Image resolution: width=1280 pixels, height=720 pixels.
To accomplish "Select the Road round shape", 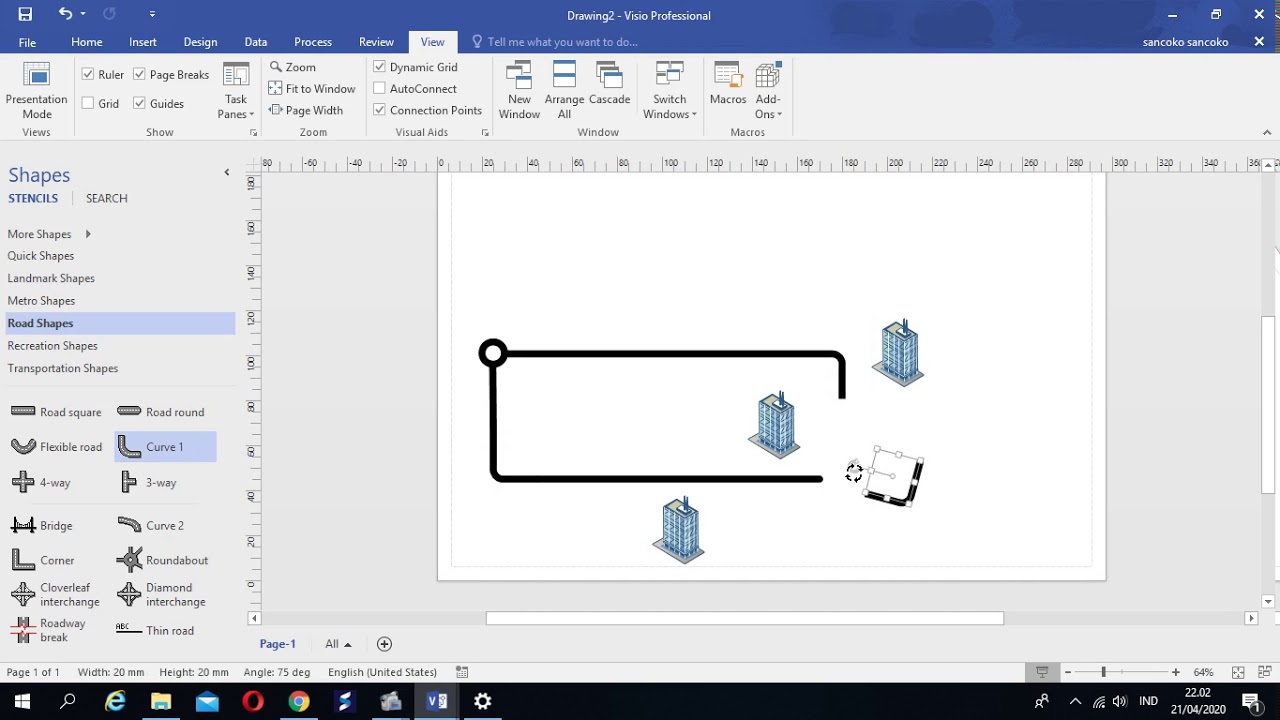I will point(162,412).
